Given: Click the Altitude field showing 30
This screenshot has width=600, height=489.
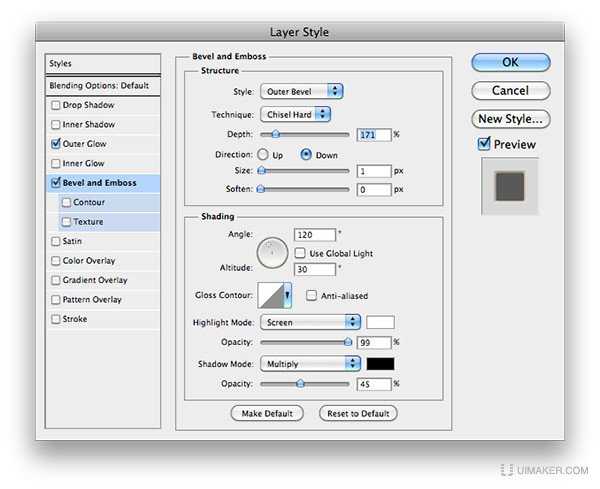Looking at the screenshot, I should (315, 269).
